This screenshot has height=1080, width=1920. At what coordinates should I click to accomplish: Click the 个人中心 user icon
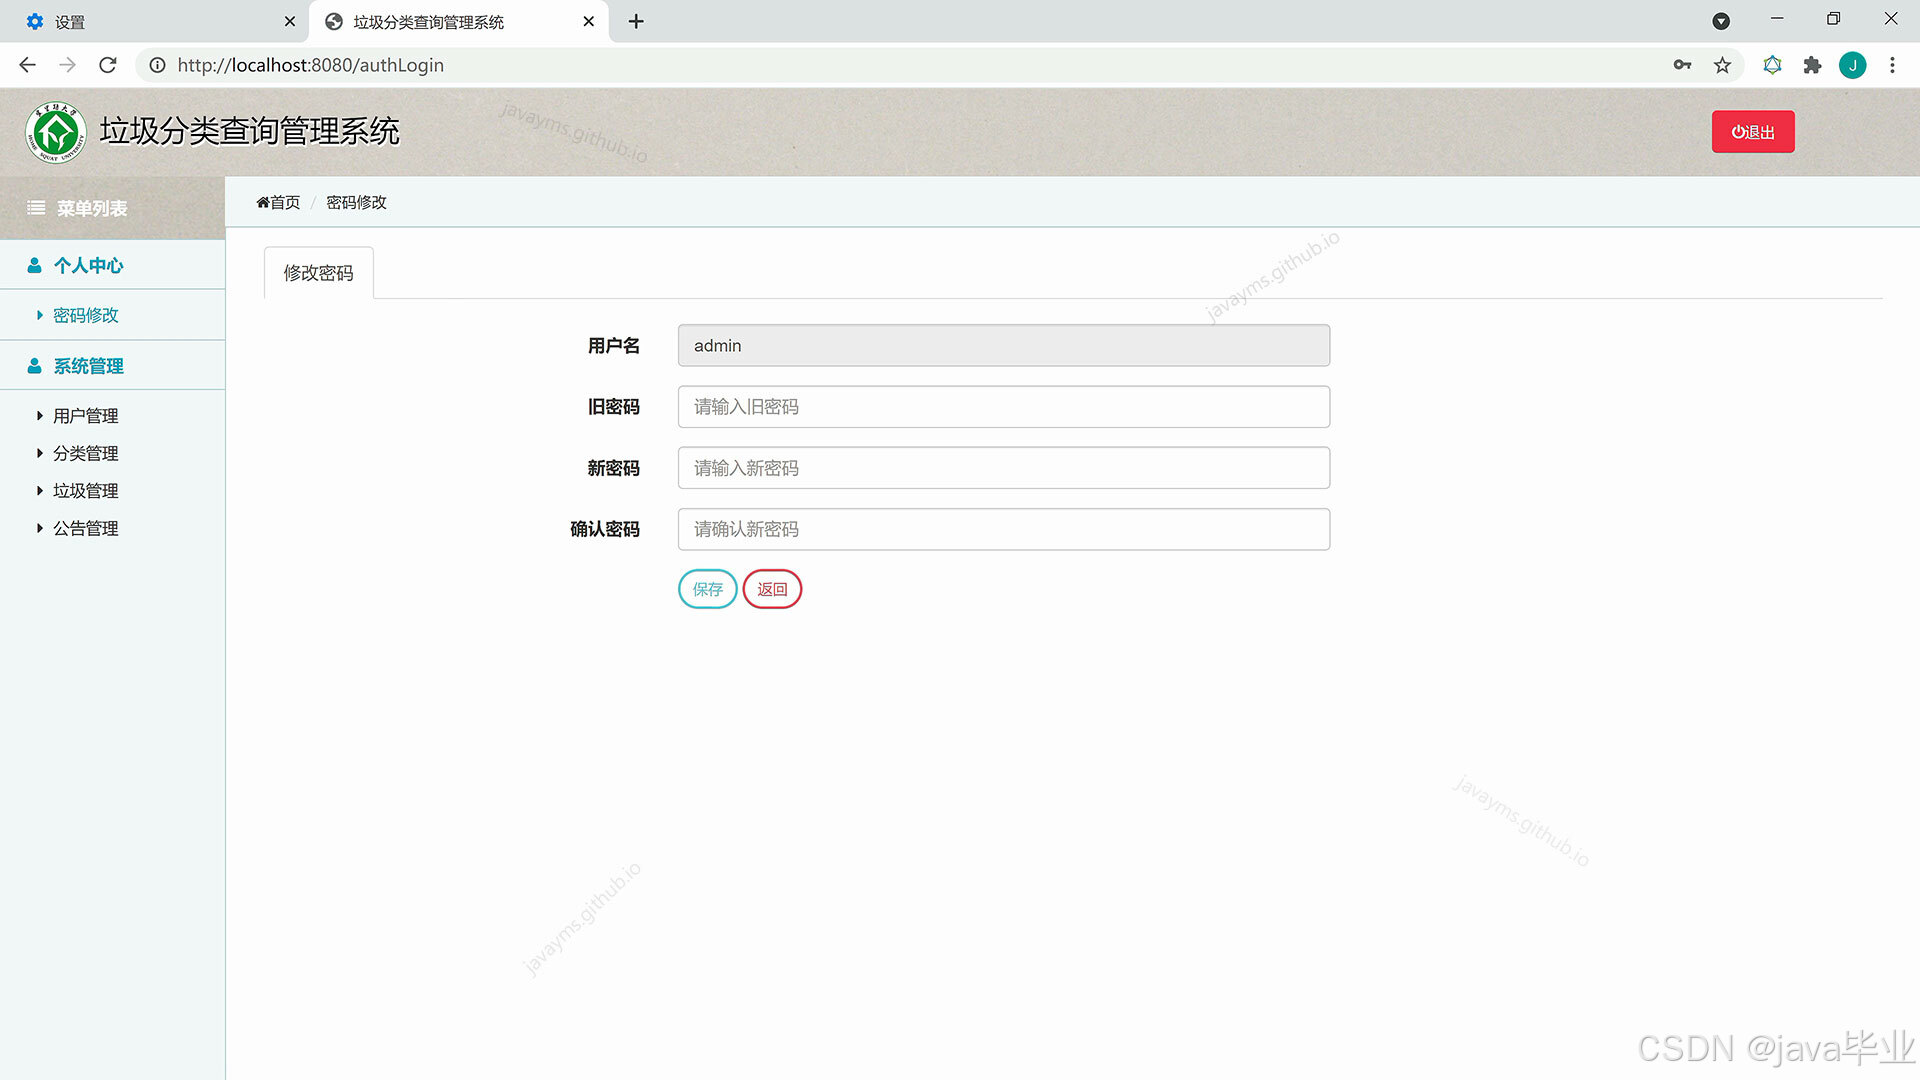(x=34, y=265)
